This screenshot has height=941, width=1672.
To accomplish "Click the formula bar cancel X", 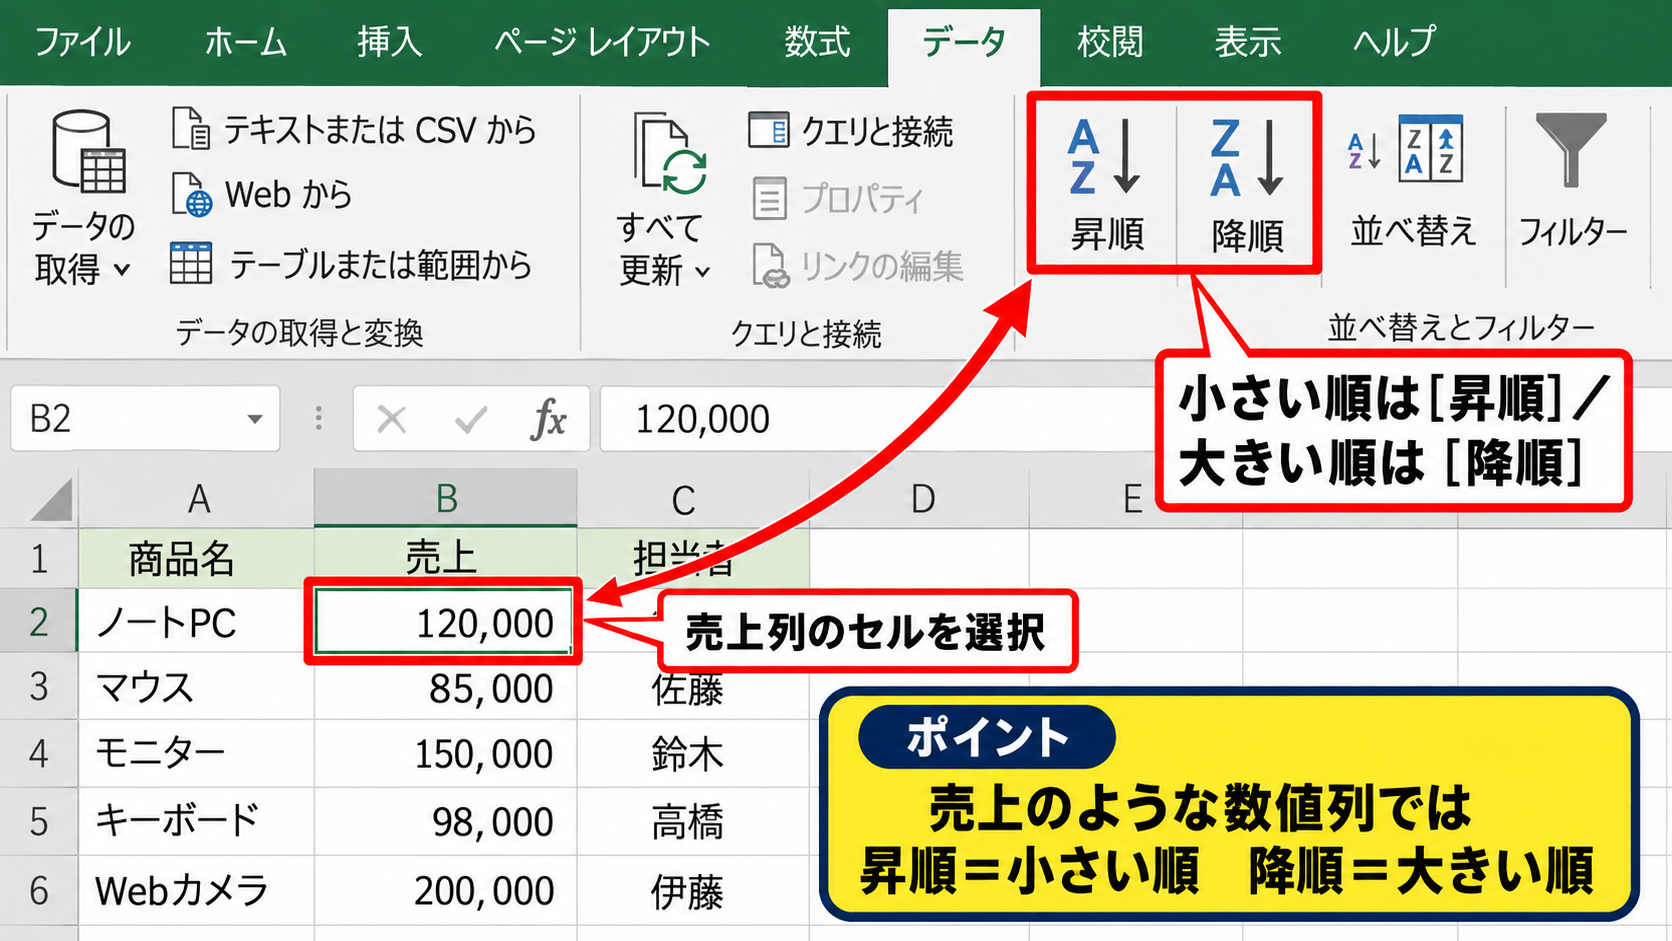I will pyautogui.click(x=391, y=420).
